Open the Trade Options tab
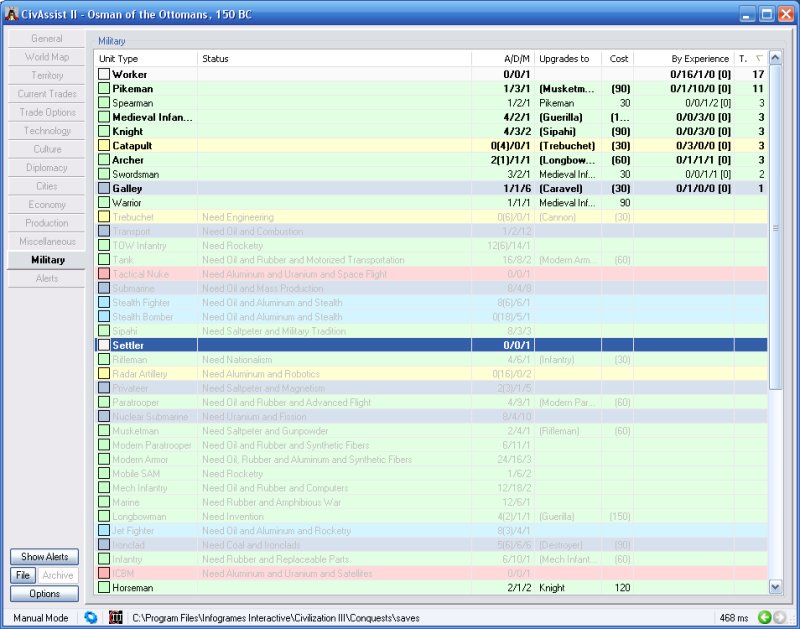The height and width of the screenshot is (629, 800). click(x=46, y=112)
